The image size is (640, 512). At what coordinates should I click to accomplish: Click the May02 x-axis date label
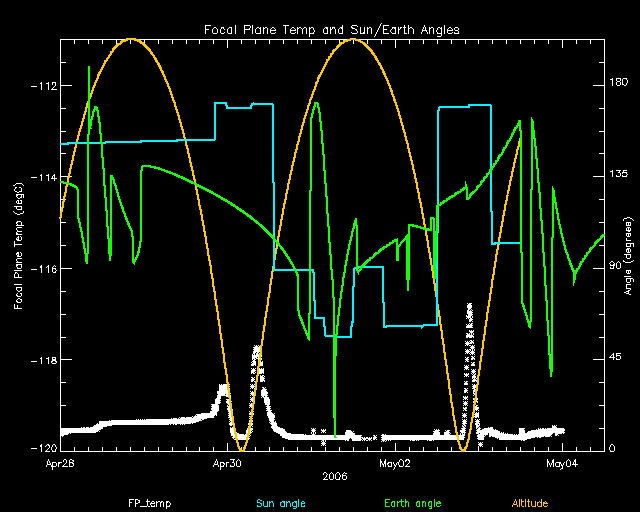(396, 463)
